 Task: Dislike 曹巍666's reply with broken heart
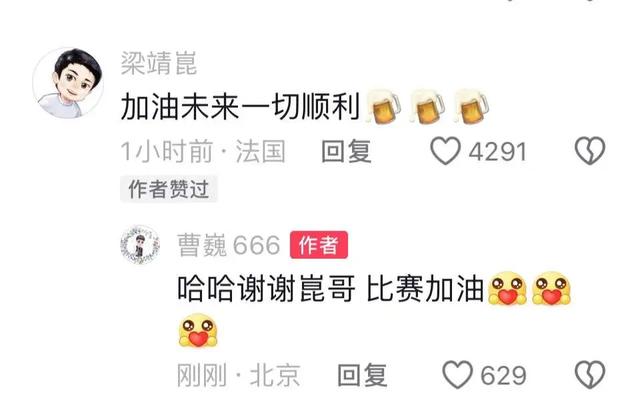[x=590, y=375]
